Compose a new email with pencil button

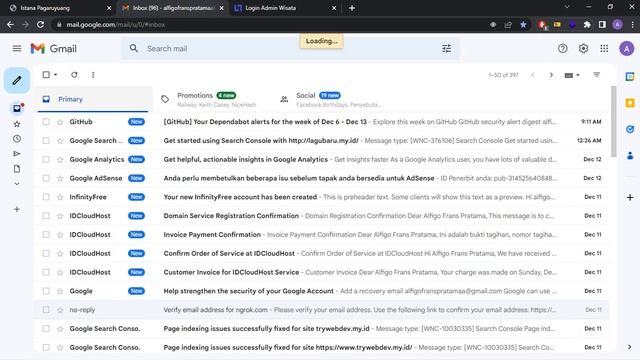click(17, 80)
